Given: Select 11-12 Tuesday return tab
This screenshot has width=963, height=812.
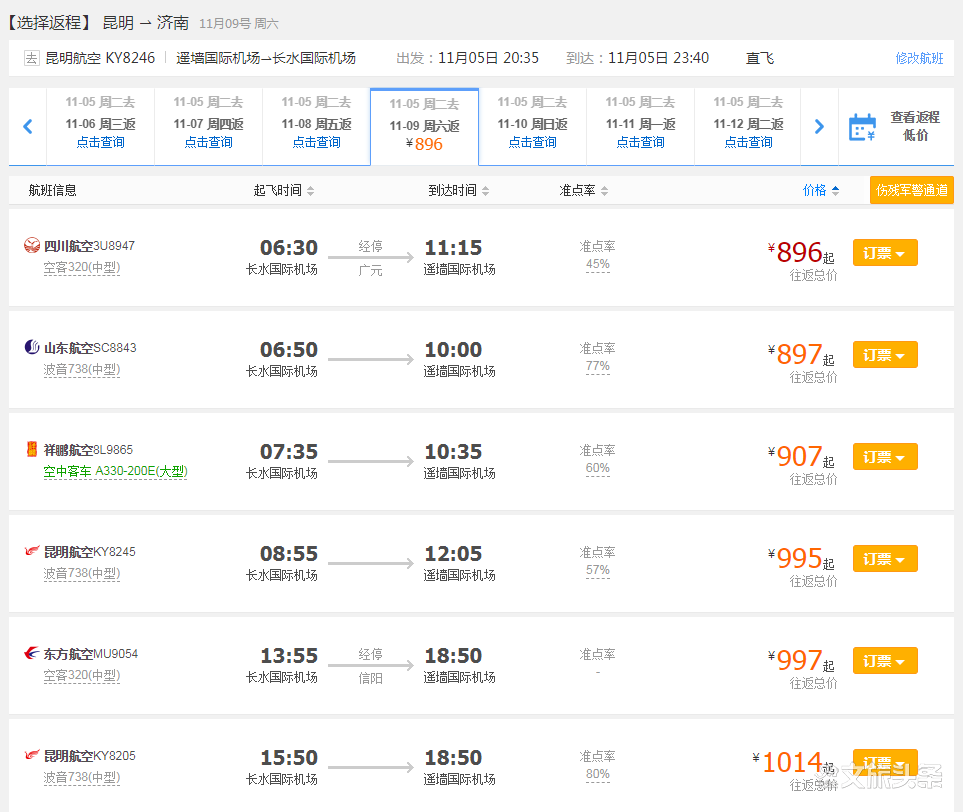Looking at the screenshot, I should click(x=748, y=127).
